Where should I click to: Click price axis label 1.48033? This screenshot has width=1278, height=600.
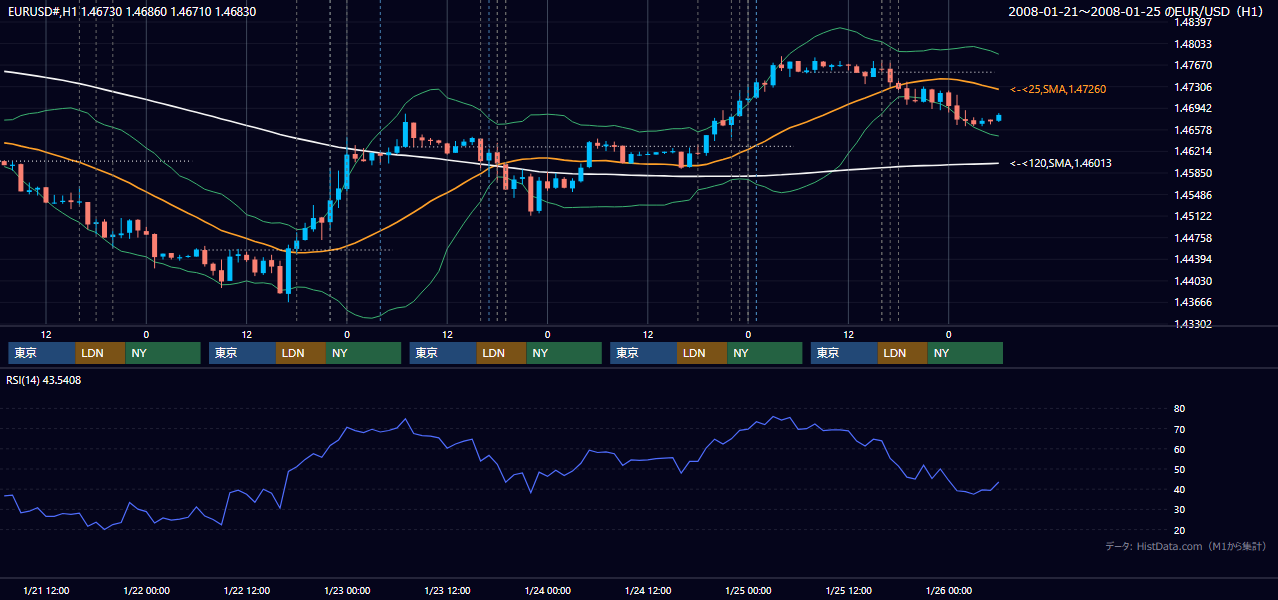[1193, 44]
